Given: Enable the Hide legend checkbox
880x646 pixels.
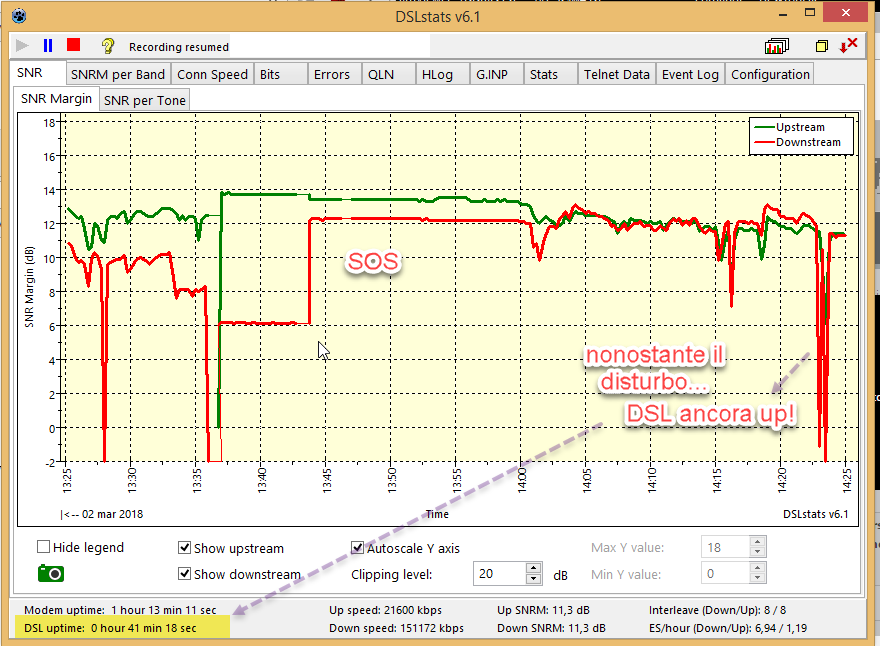Looking at the screenshot, I should (x=43, y=547).
